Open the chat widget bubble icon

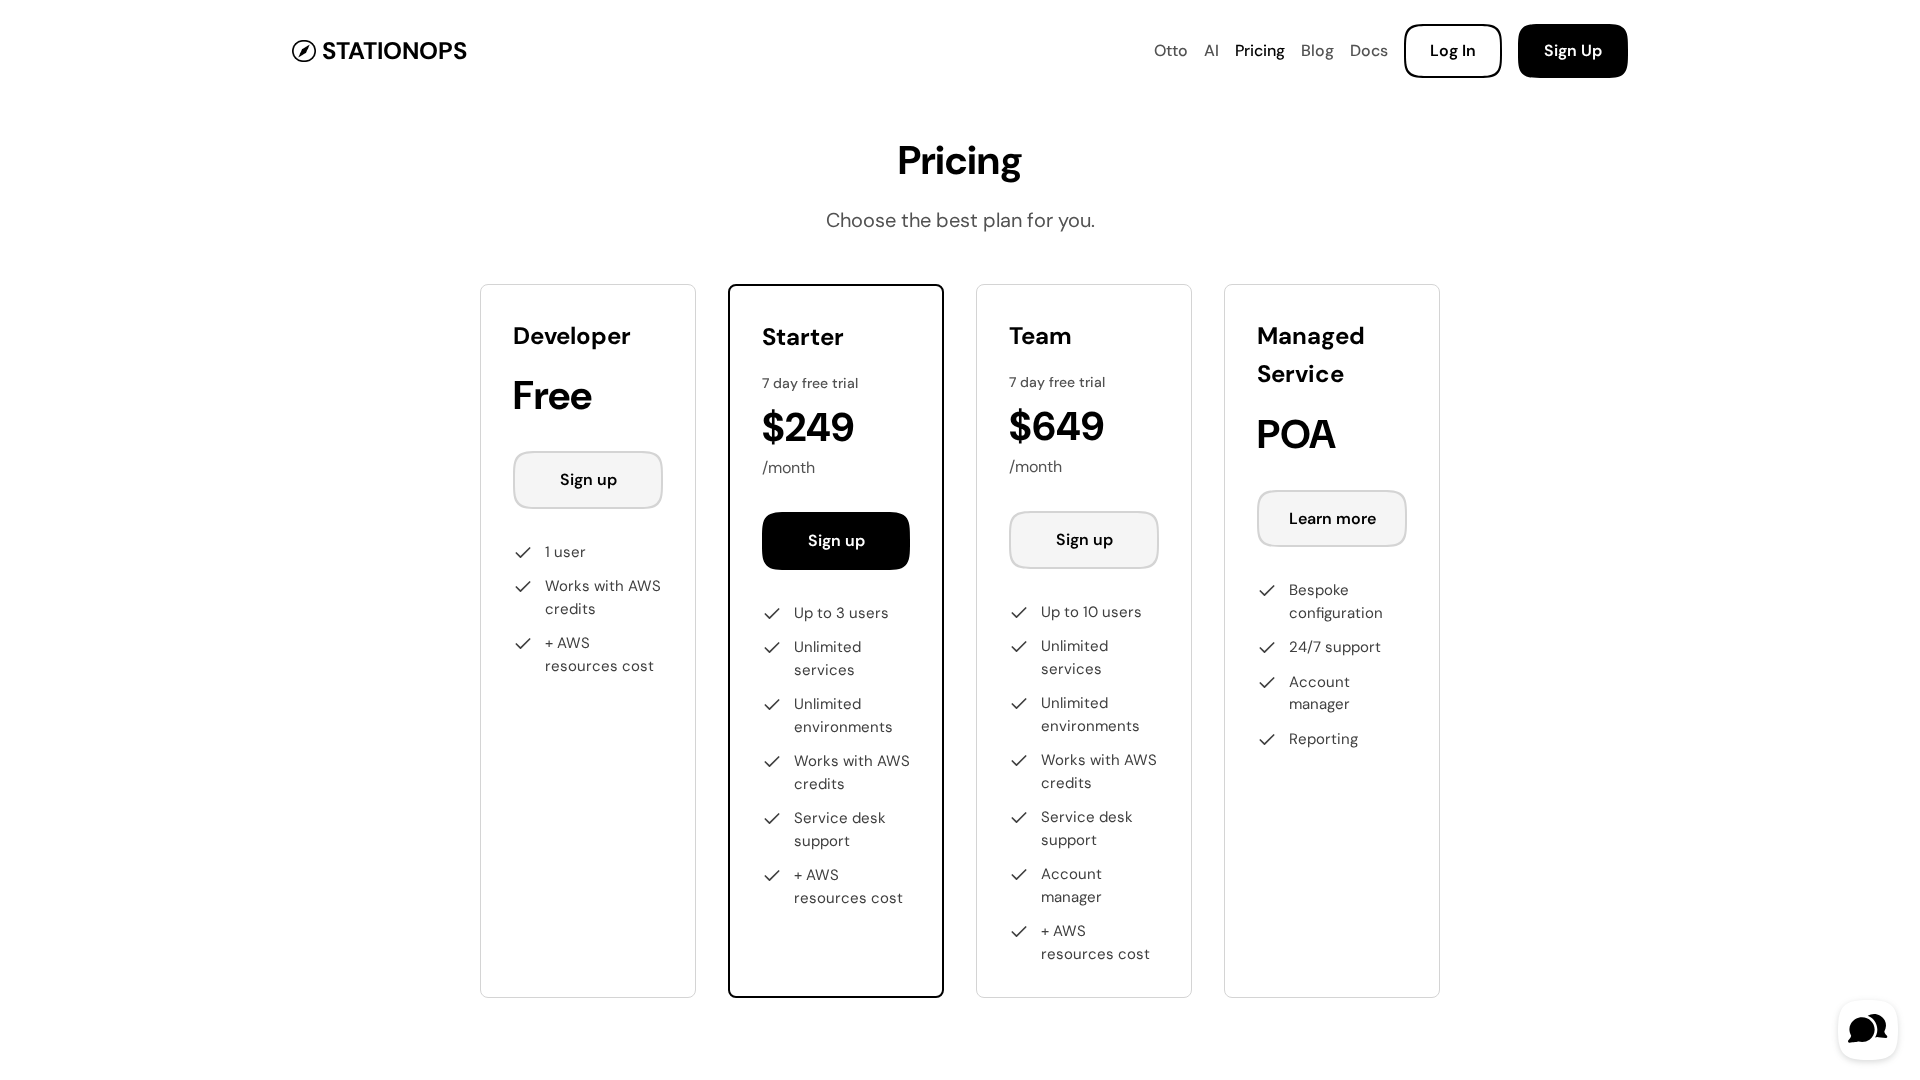point(1867,1029)
